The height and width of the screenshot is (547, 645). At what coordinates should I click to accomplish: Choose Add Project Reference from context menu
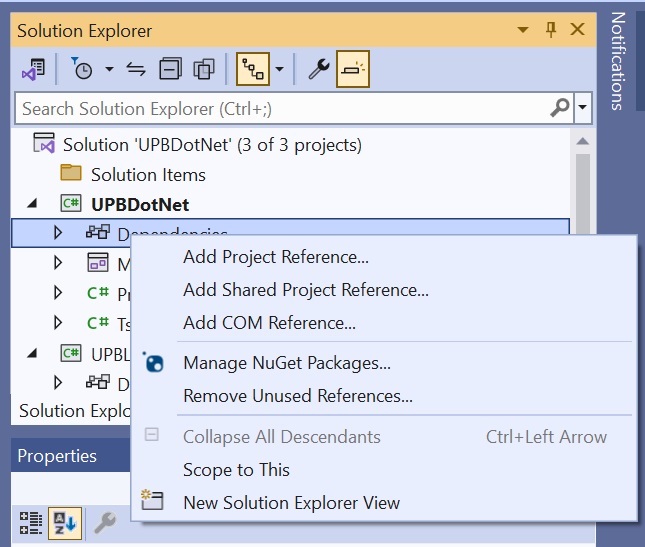[275, 257]
